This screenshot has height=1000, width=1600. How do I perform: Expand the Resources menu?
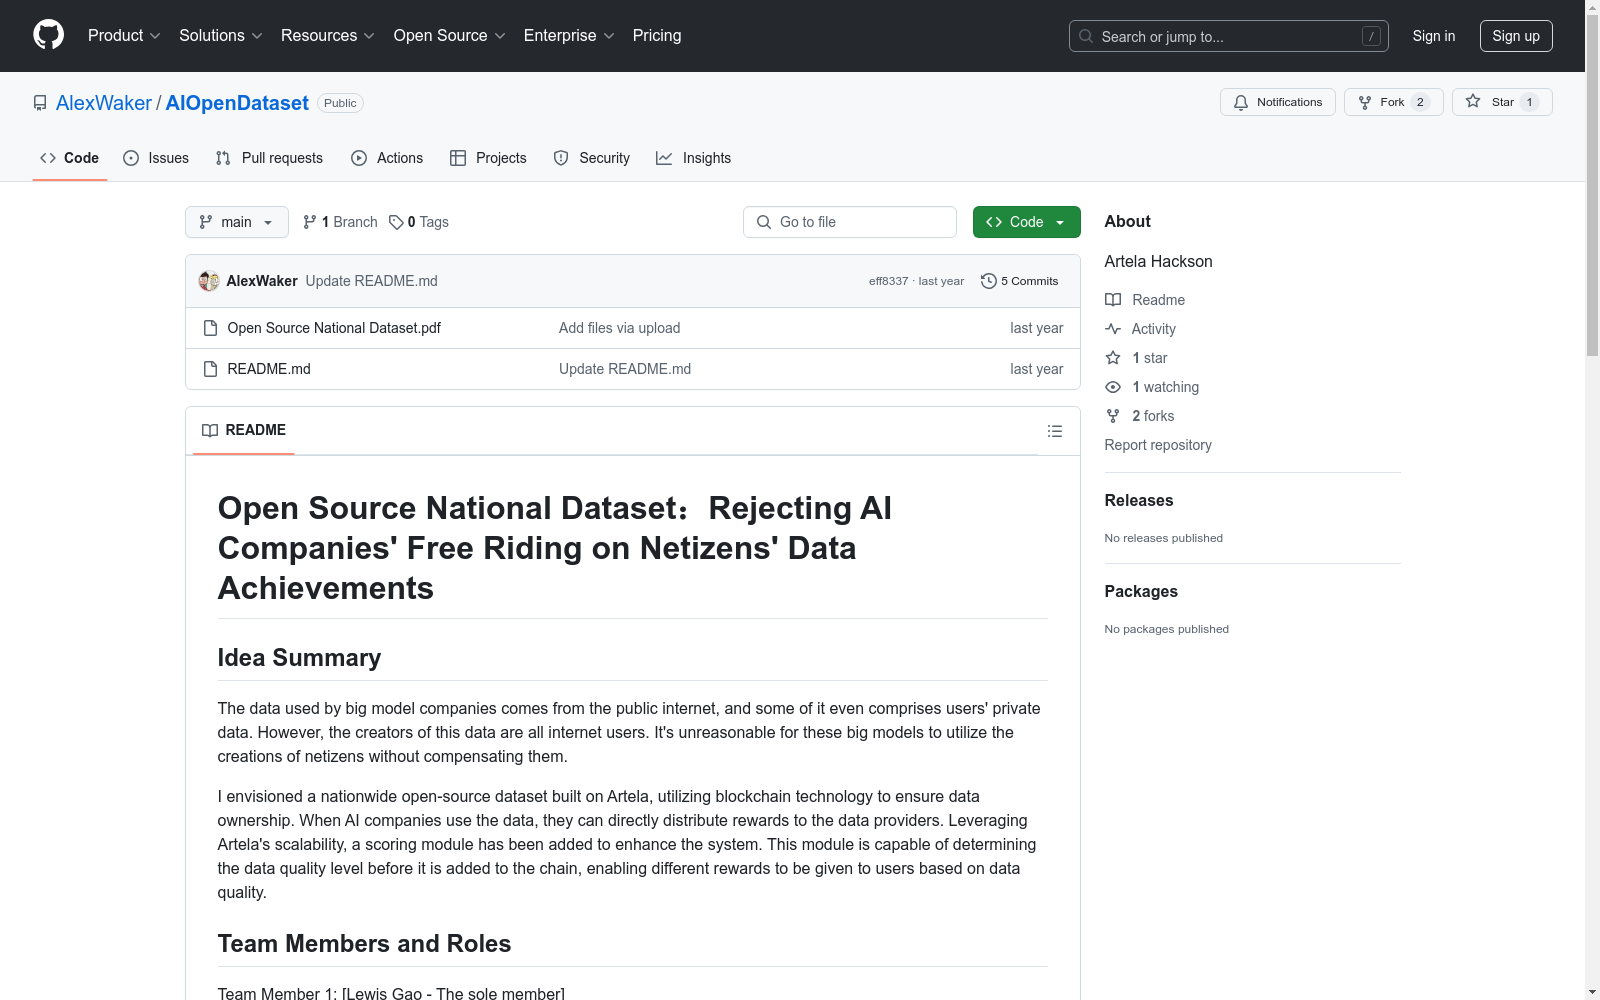328,36
